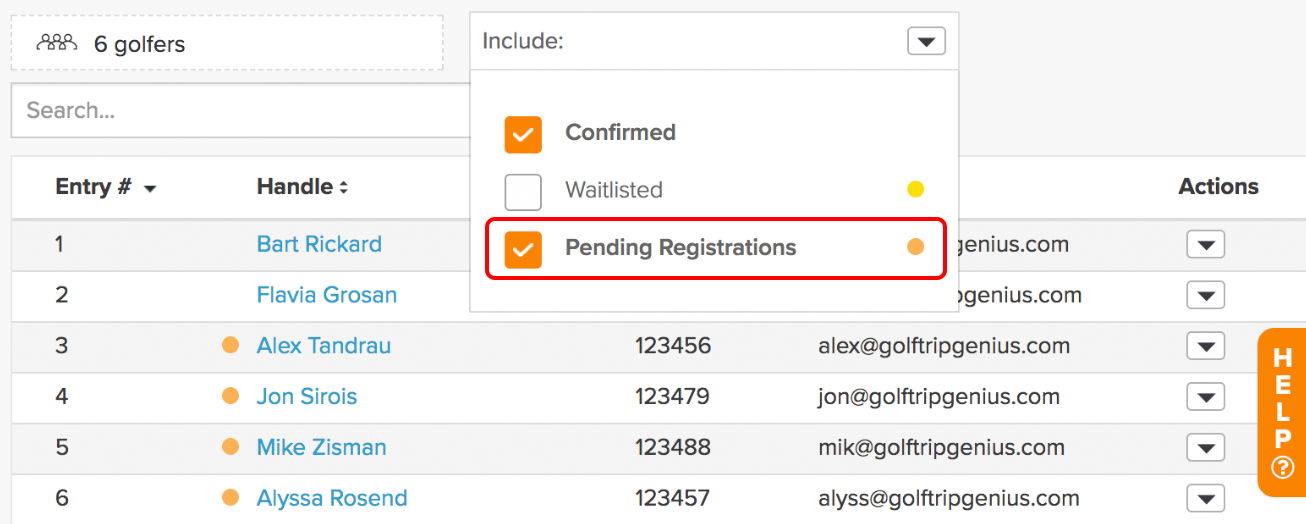The height and width of the screenshot is (524, 1306).
Task: Focus the Search input field
Action: 240,110
